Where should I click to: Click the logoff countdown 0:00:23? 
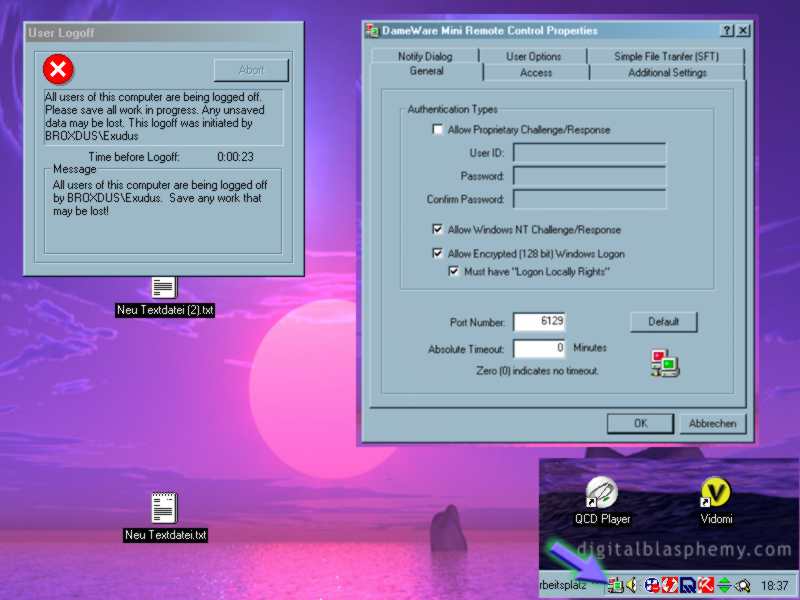tap(235, 157)
